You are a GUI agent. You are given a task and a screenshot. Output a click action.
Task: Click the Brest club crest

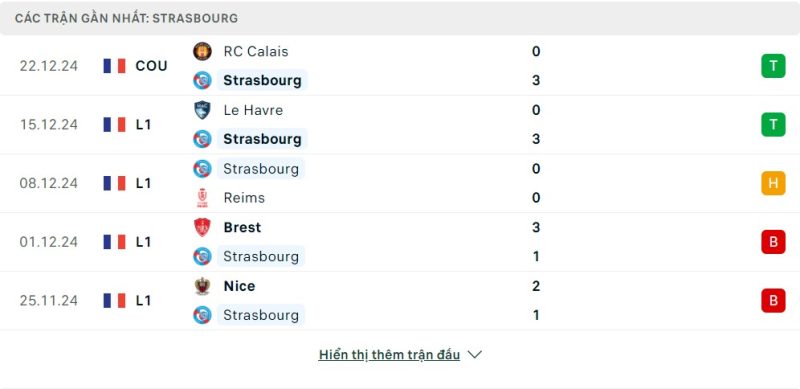click(x=202, y=227)
